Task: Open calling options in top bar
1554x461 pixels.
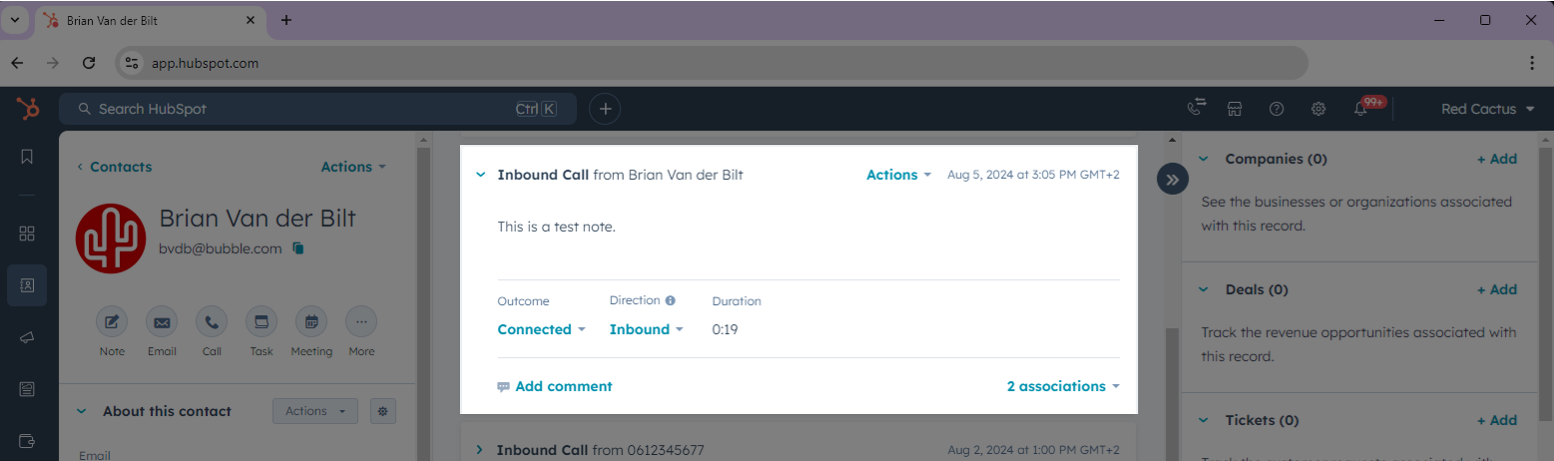Action: pos(1196,108)
